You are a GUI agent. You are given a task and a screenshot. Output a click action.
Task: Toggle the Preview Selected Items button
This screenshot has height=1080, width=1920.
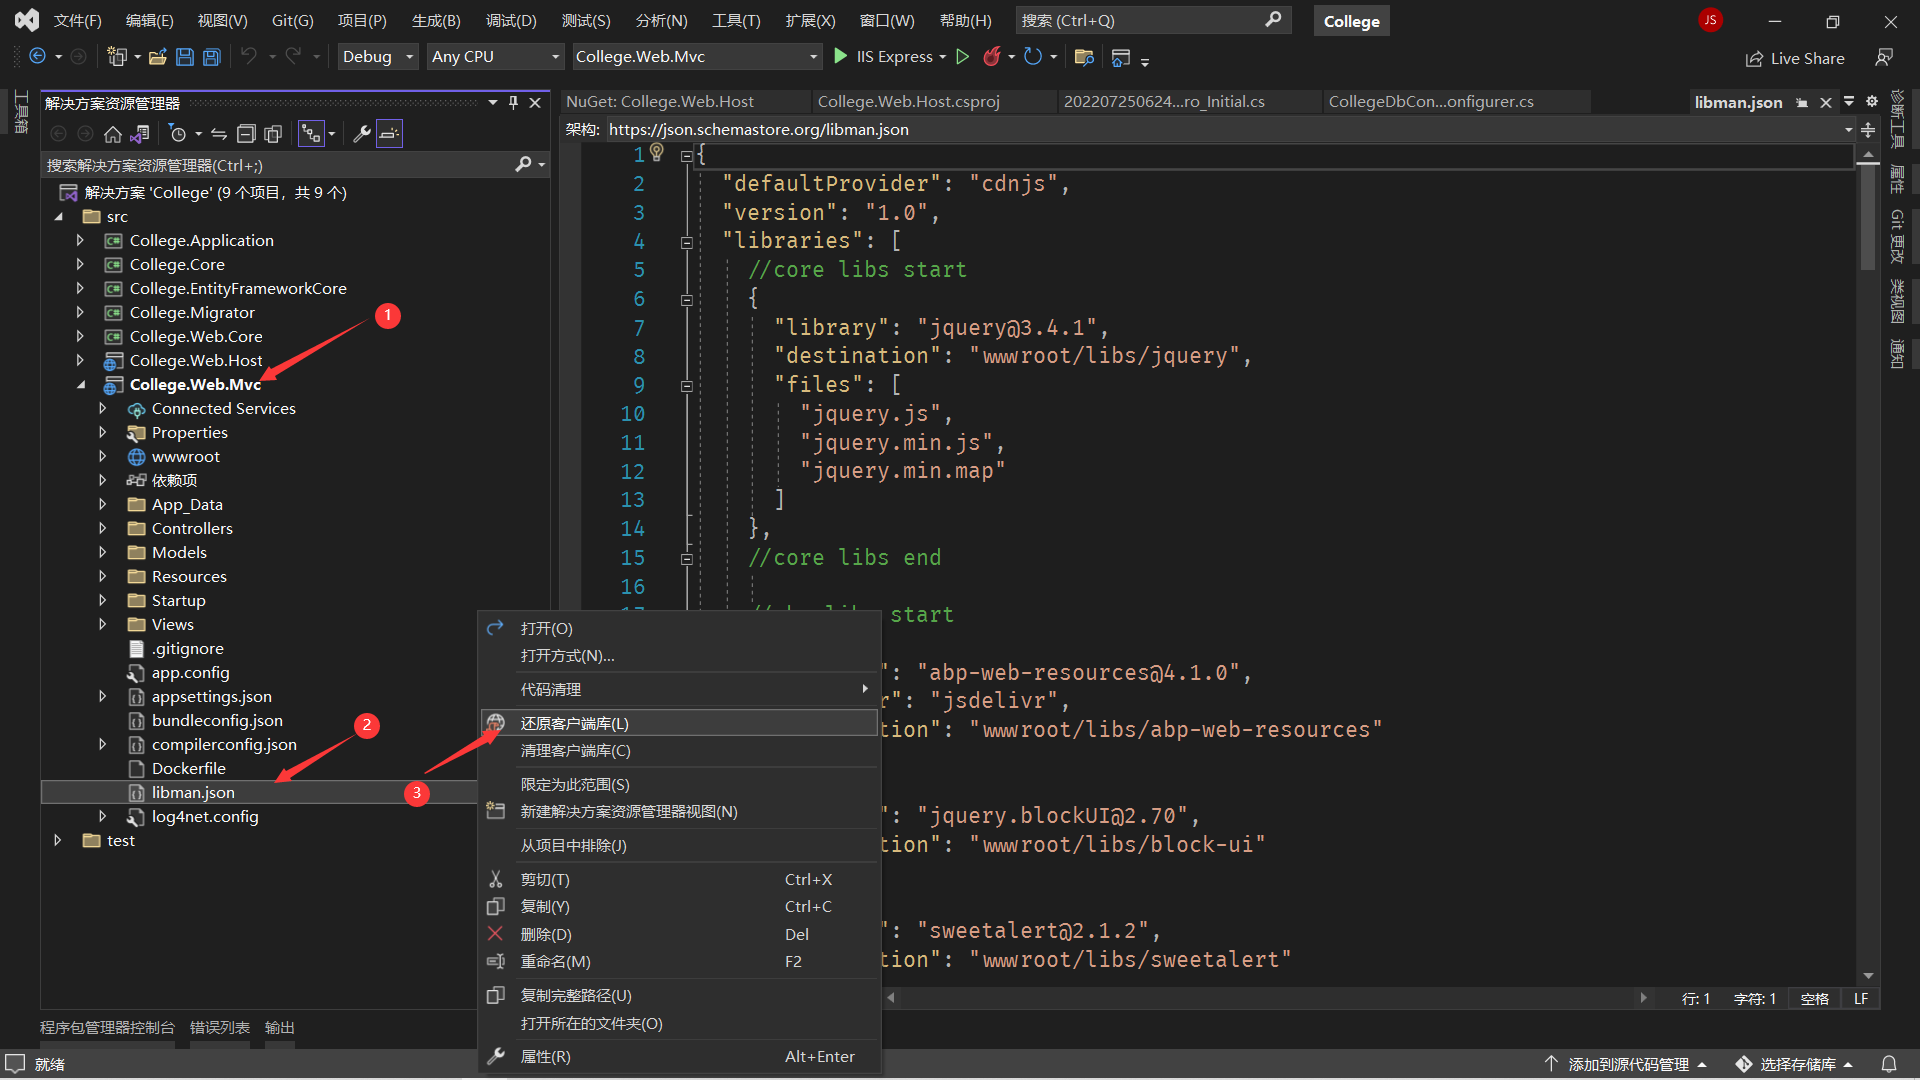[389, 134]
